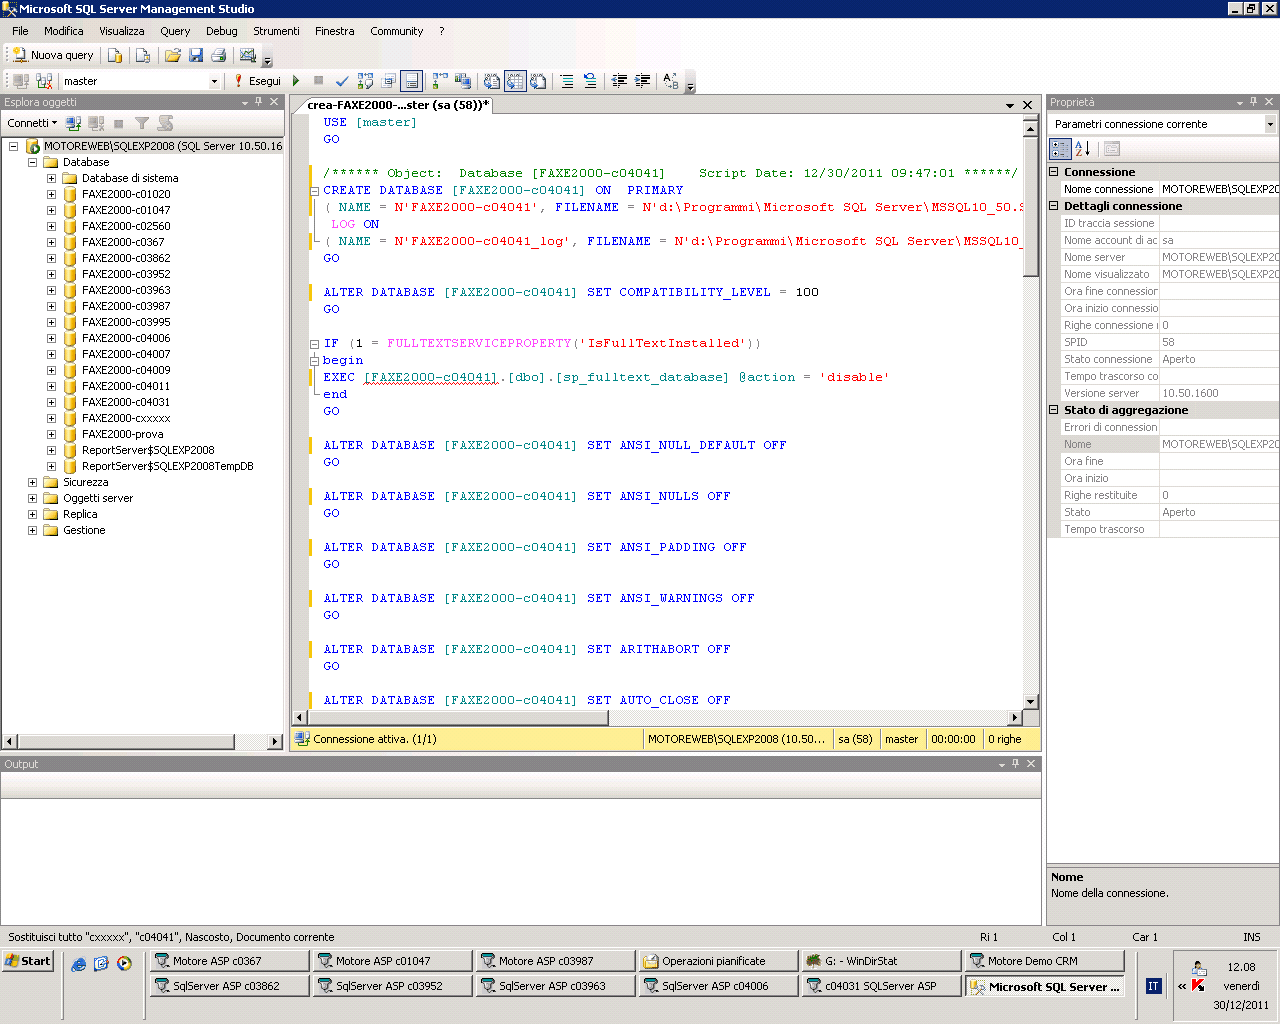Open a new Database Engine query icon
This screenshot has height=1024, width=1280.
click(115, 55)
